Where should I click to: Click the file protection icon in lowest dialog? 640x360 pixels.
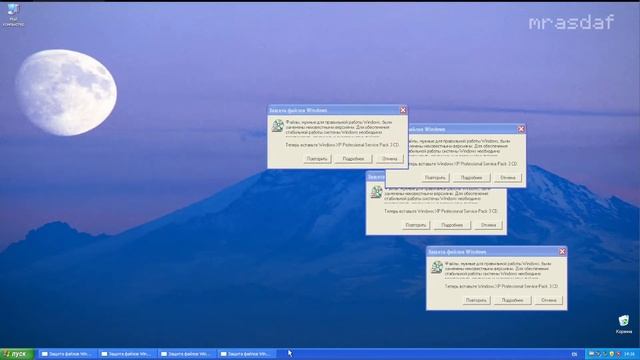click(x=437, y=267)
